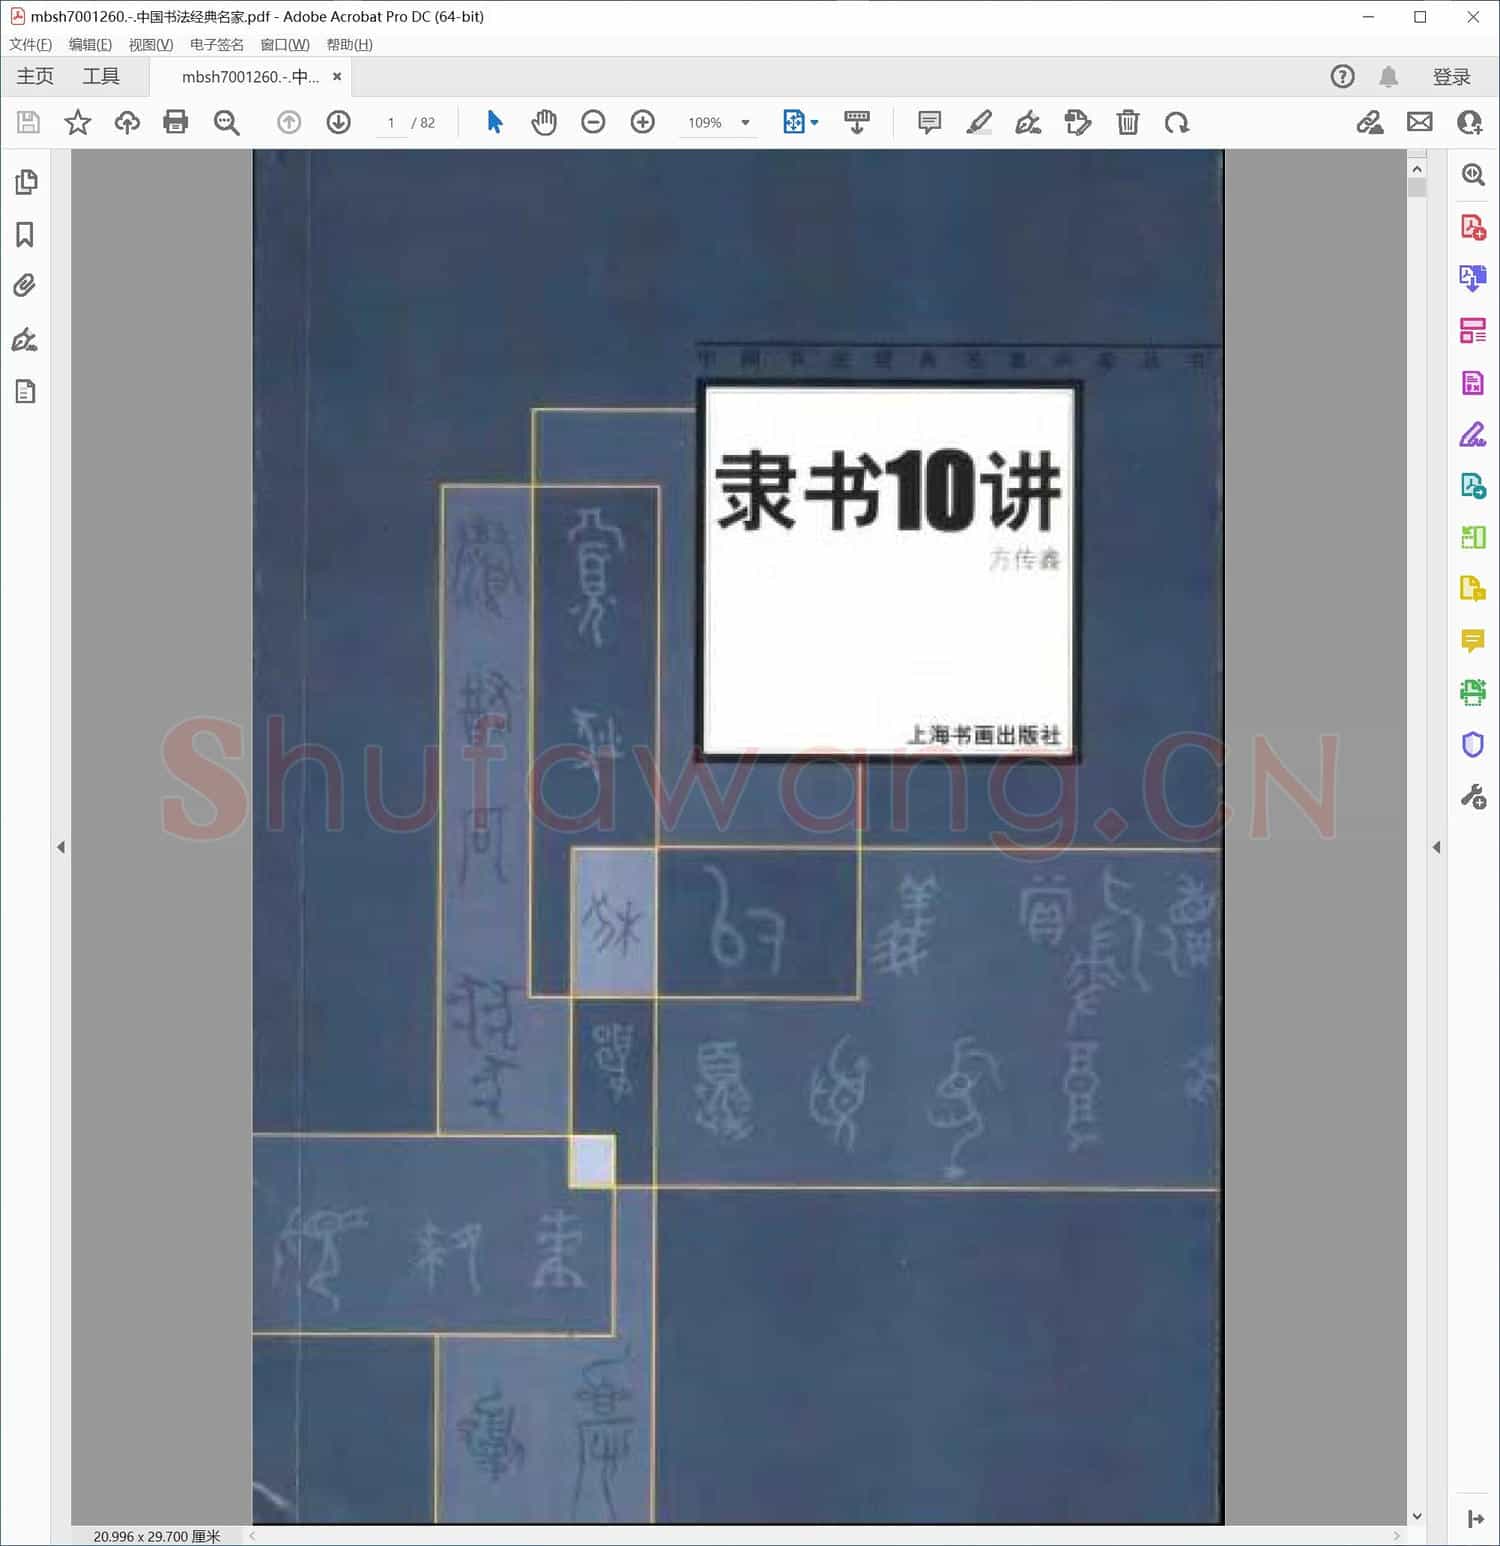This screenshot has height=1546, width=1500.
Task: Open the Bookmarks panel
Action: pos(26,235)
